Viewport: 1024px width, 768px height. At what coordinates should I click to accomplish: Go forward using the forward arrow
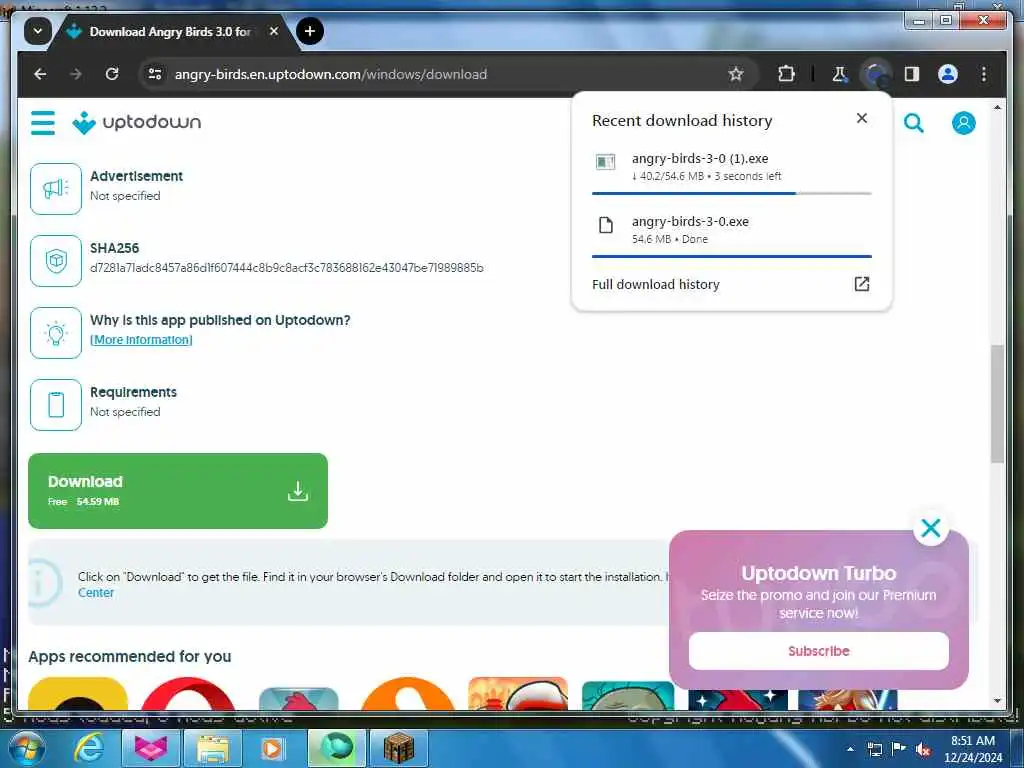tap(76, 74)
